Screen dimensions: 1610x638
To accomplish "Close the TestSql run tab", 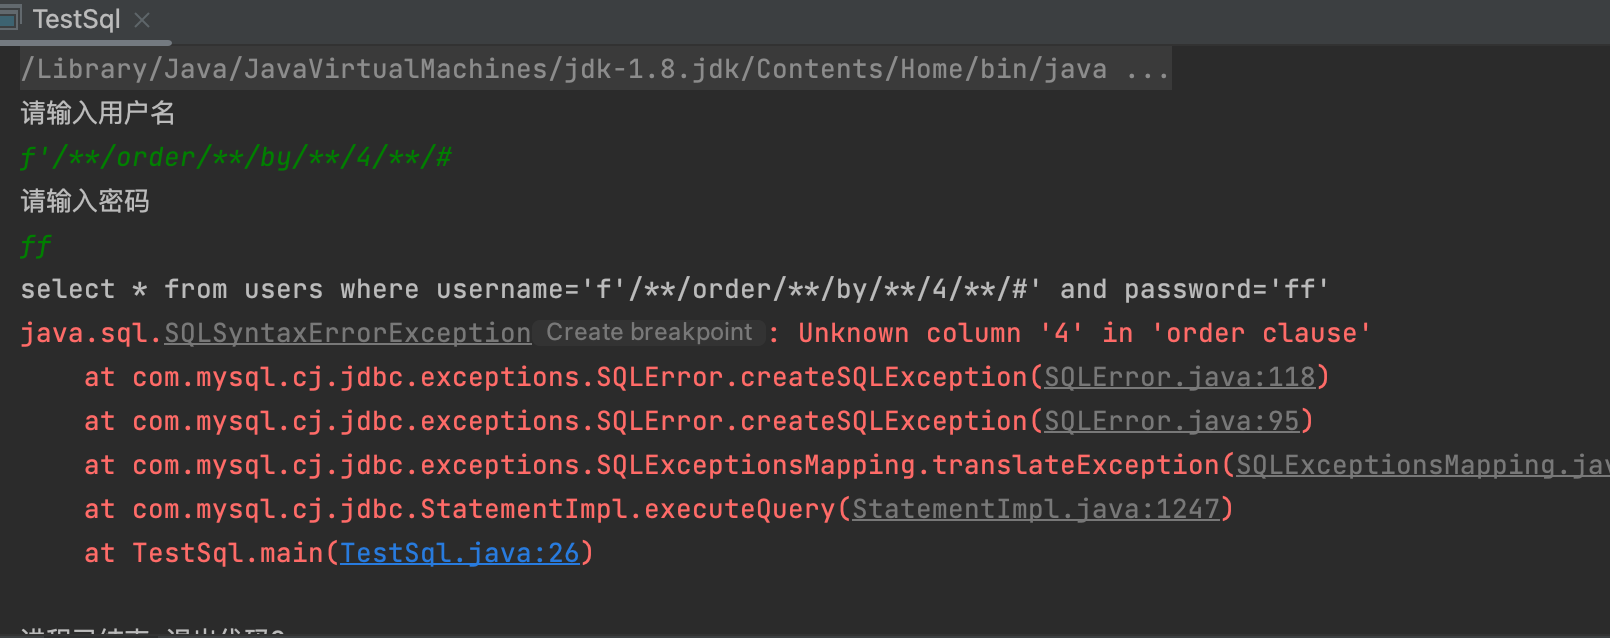I will click(x=142, y=19).
